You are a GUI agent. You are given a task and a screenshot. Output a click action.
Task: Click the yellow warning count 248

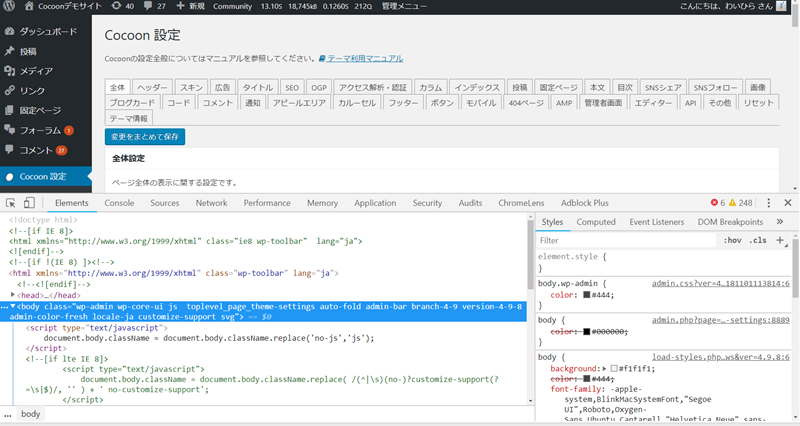click(741, 203)
